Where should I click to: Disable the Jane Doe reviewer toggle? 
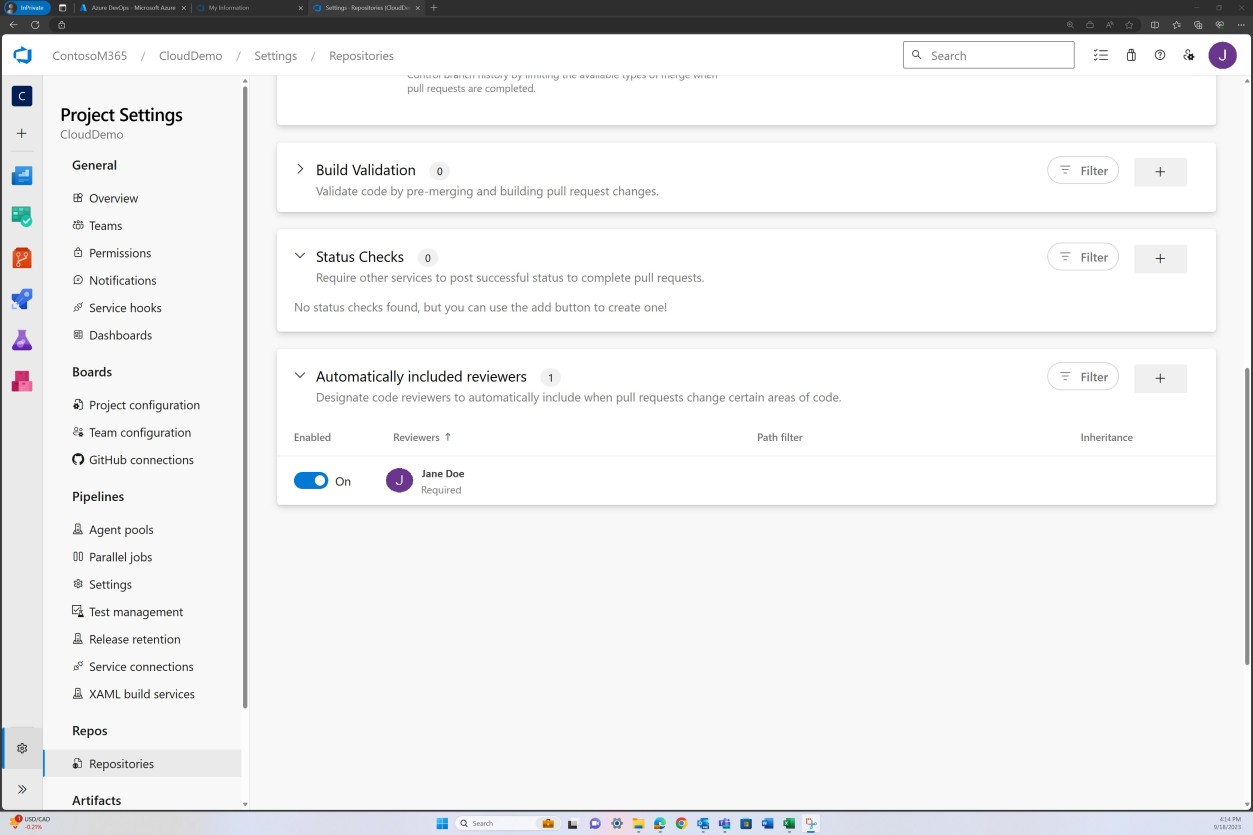point(310,480)
